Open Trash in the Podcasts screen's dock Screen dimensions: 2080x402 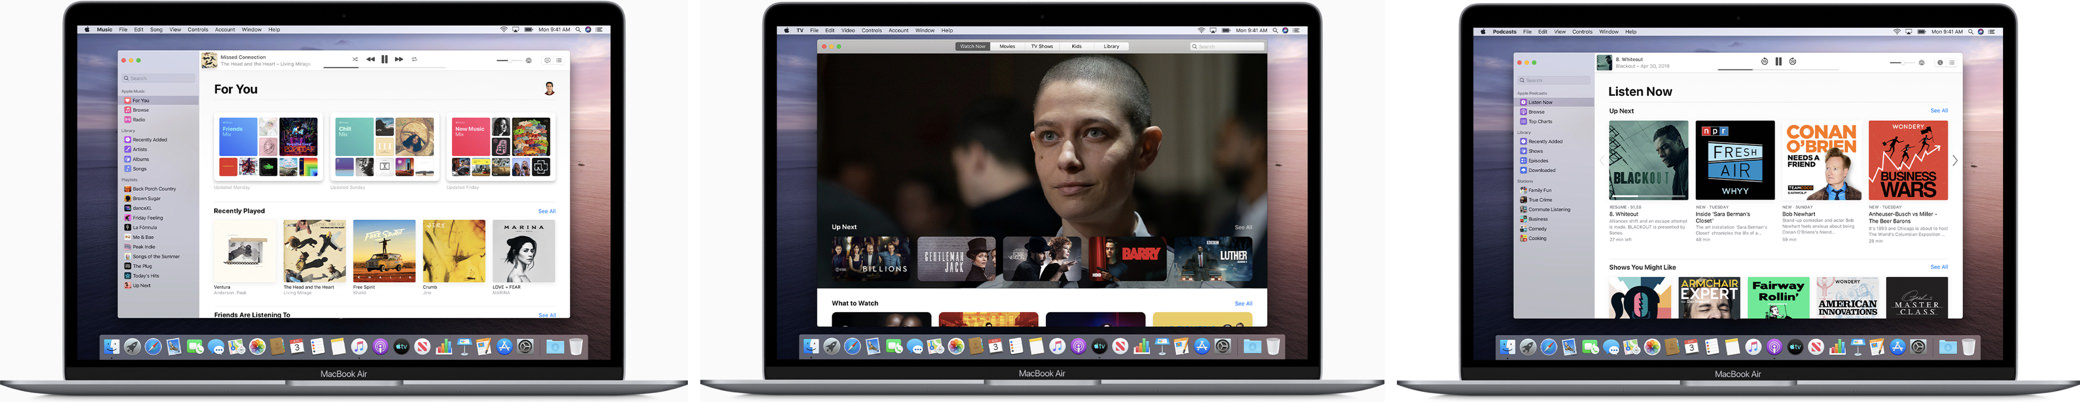(x=1969, y=347)
